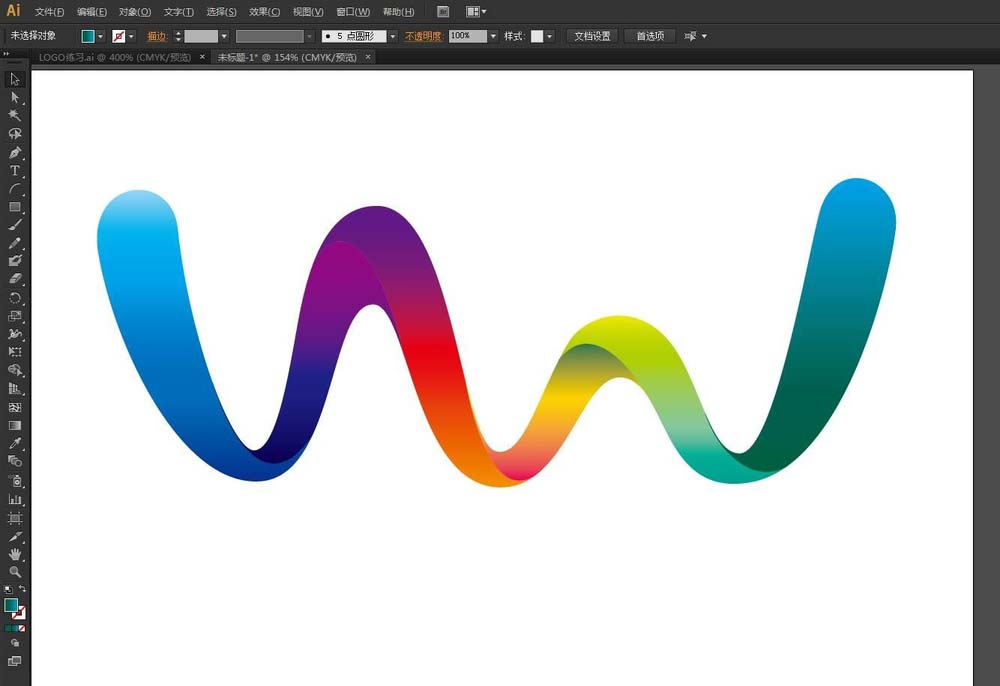Image resolution: width=1000 pixels, height=686 pixels.
Task: Select the Lasso tool
Action: click(15, 134)
